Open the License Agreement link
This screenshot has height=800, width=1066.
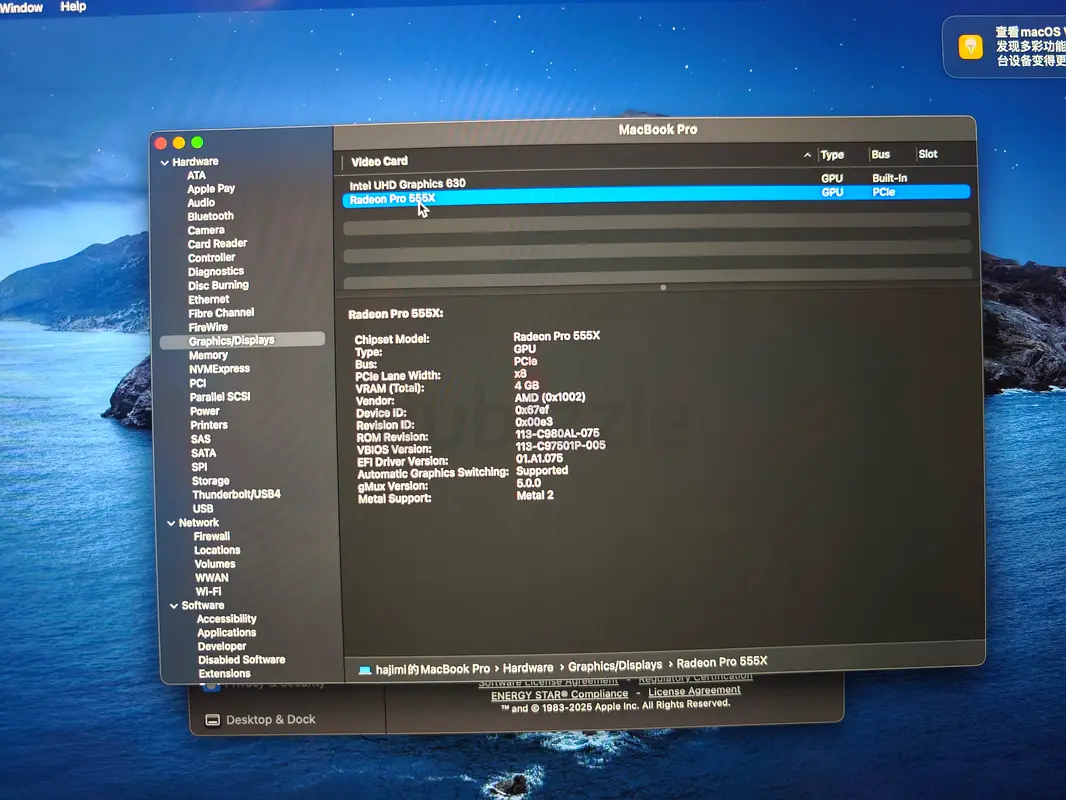pyautogui.click(x=694, y=691)
